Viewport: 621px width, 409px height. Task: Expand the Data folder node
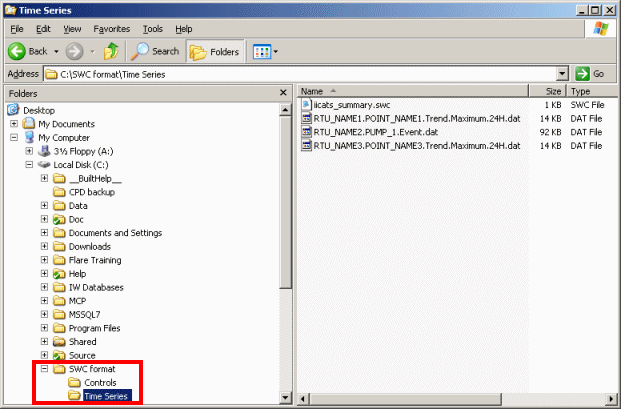coord(44,205)
